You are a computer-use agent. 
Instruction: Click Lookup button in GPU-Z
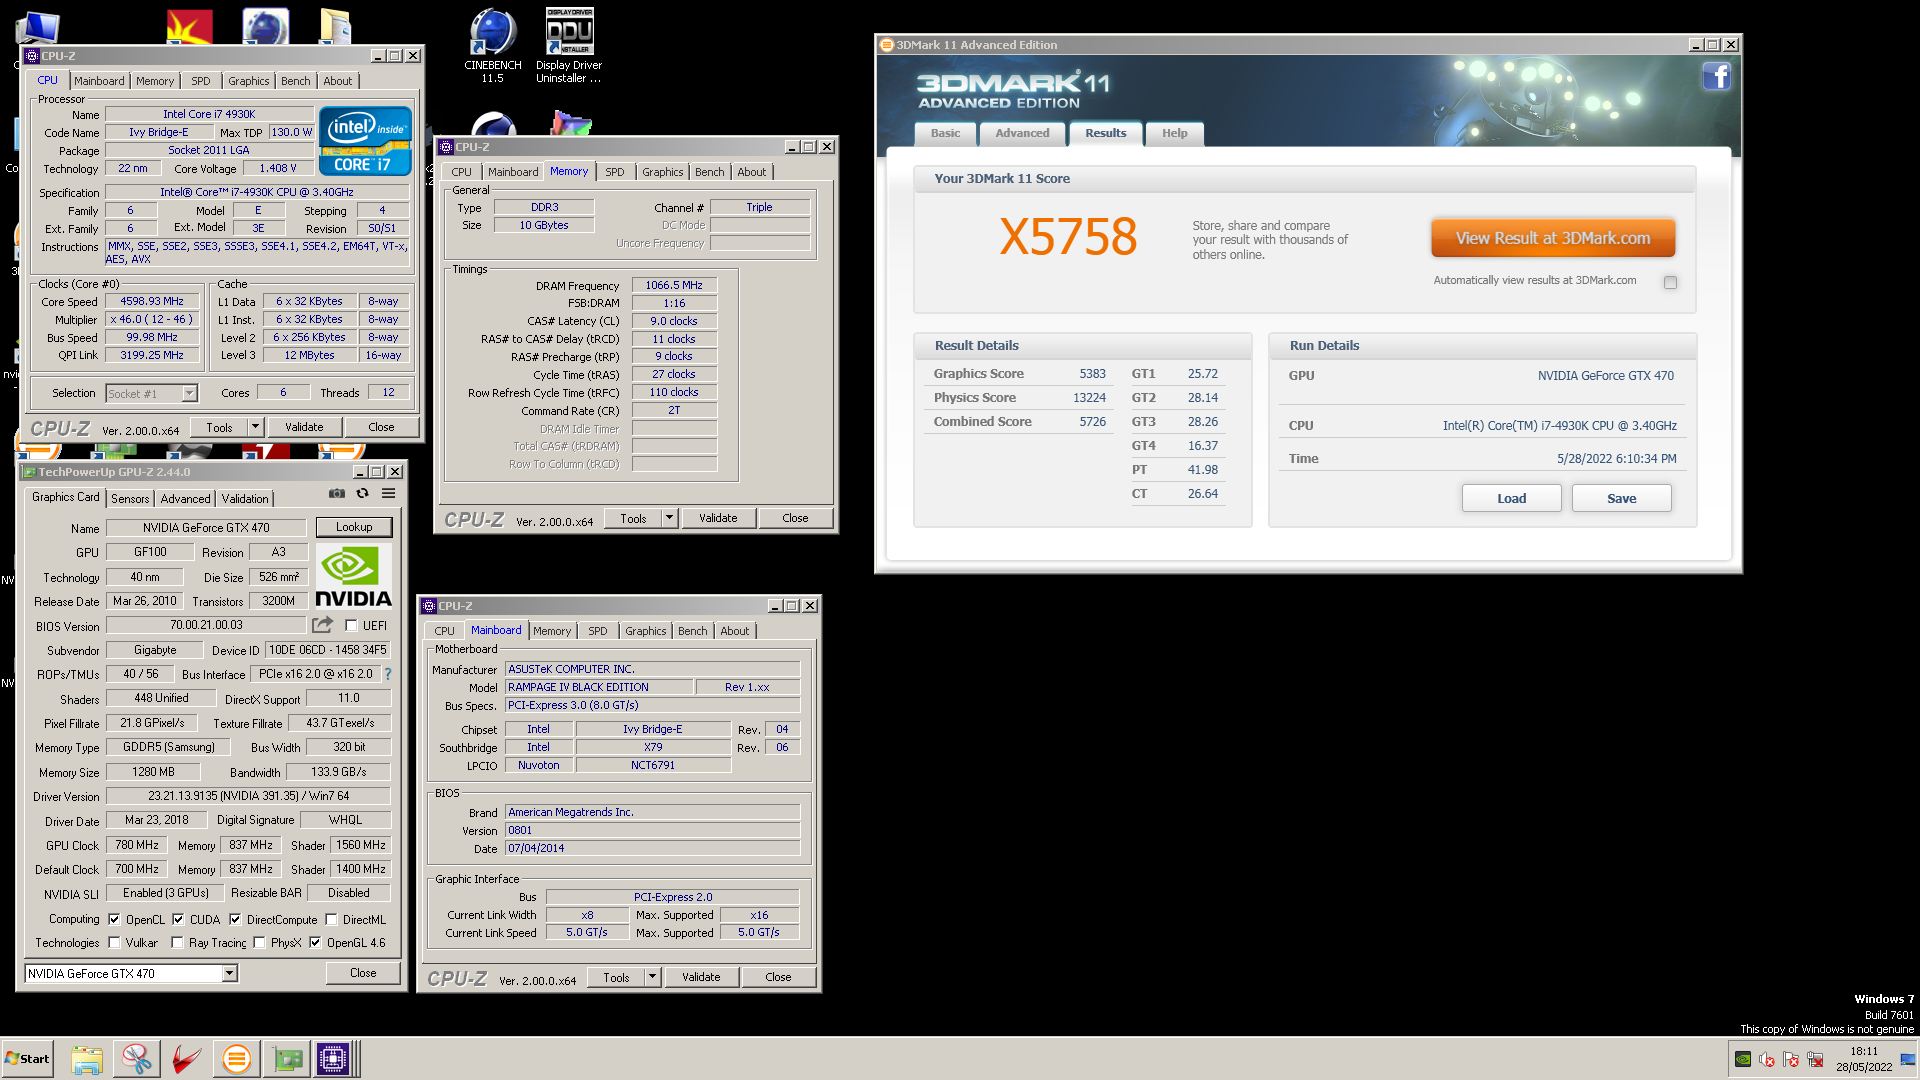354,527
